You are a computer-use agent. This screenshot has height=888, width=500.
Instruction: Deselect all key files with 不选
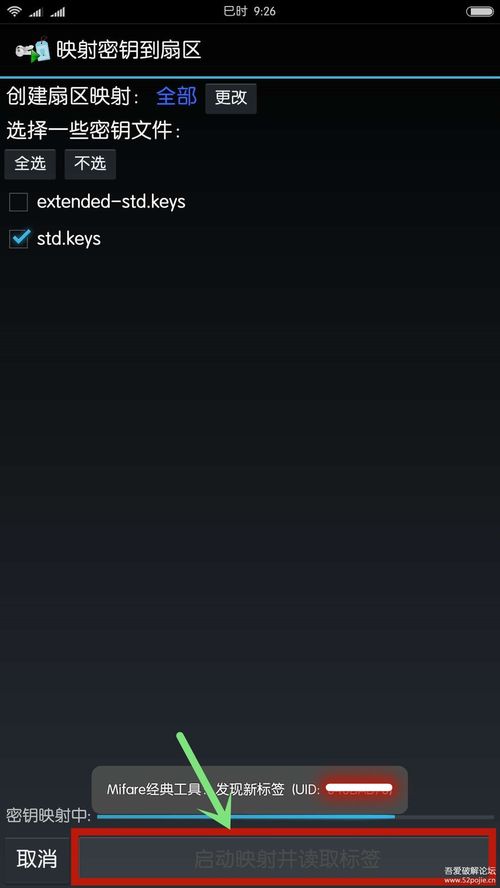tap(90, 164)
